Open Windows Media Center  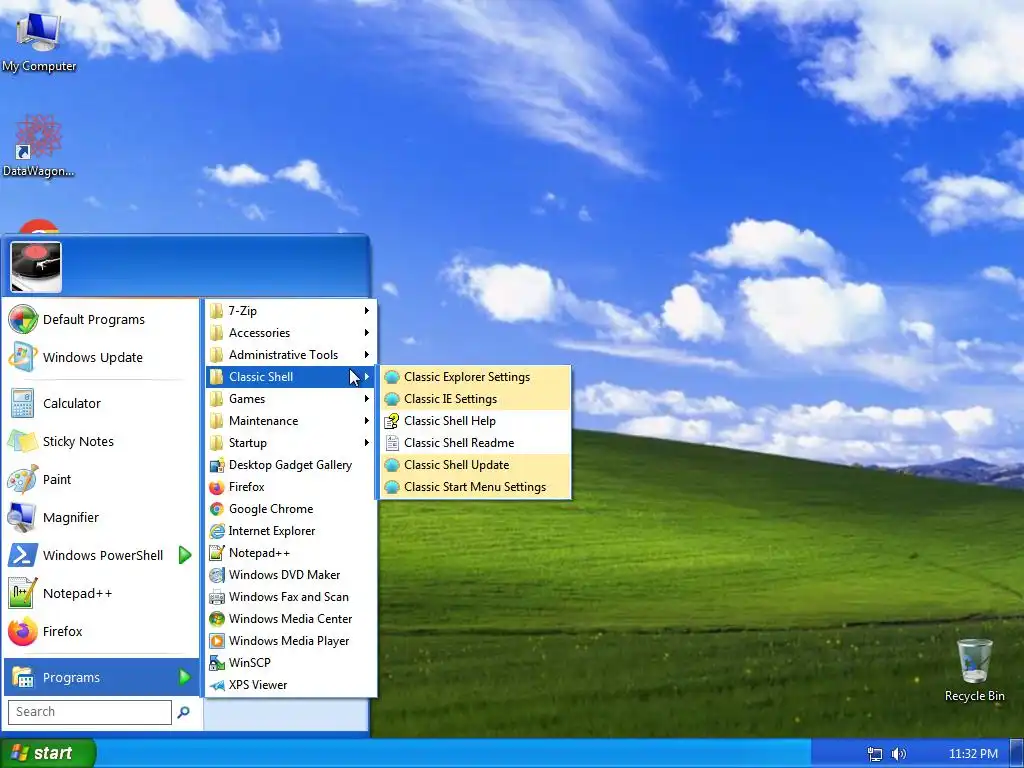291,618
